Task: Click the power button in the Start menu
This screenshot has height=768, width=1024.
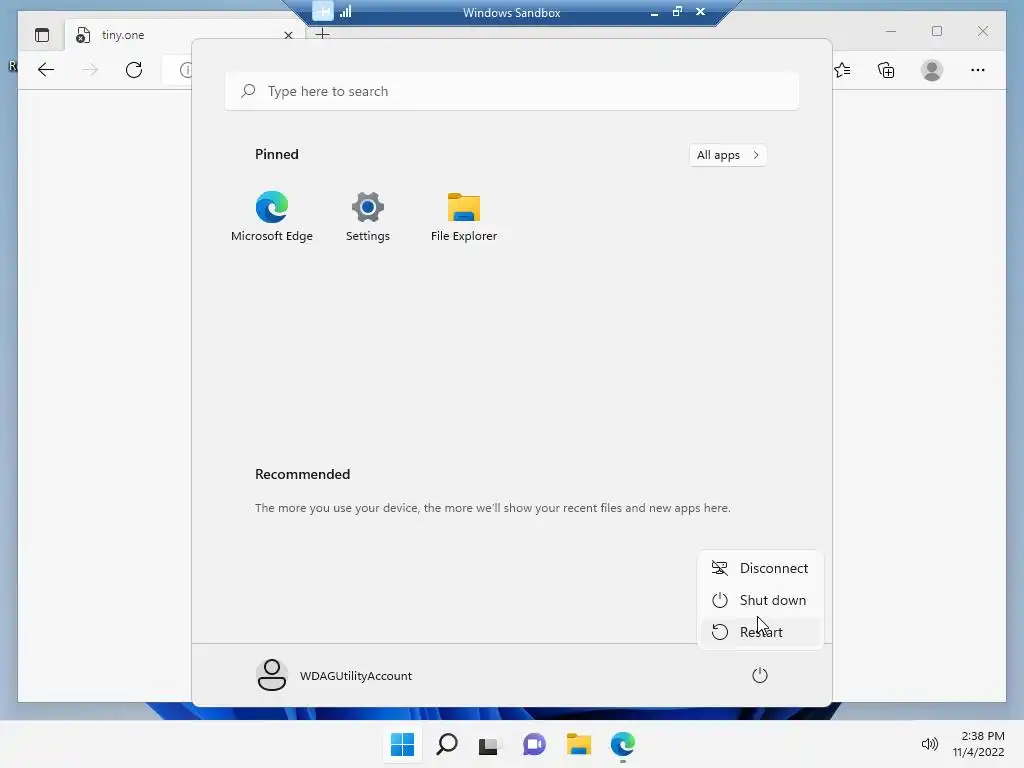Action: pos(760,675)
